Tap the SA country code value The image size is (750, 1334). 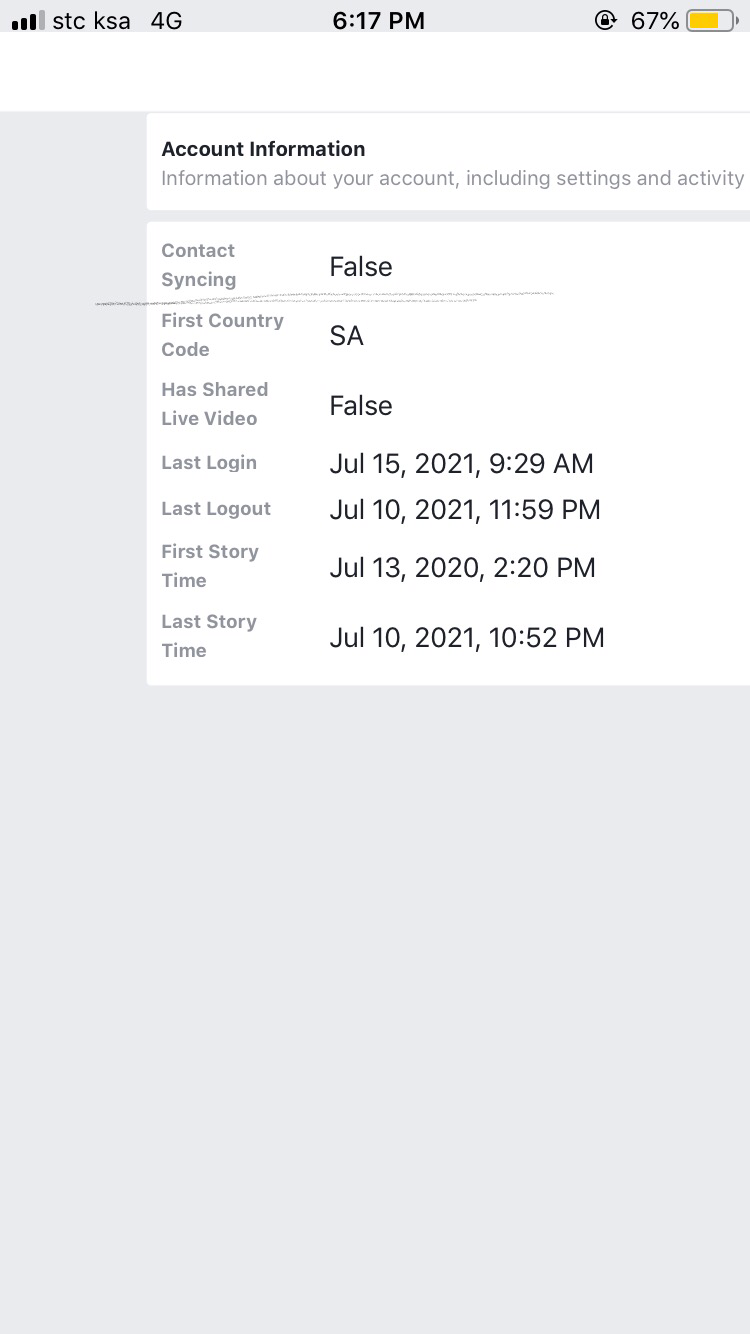tap(346, 336)
